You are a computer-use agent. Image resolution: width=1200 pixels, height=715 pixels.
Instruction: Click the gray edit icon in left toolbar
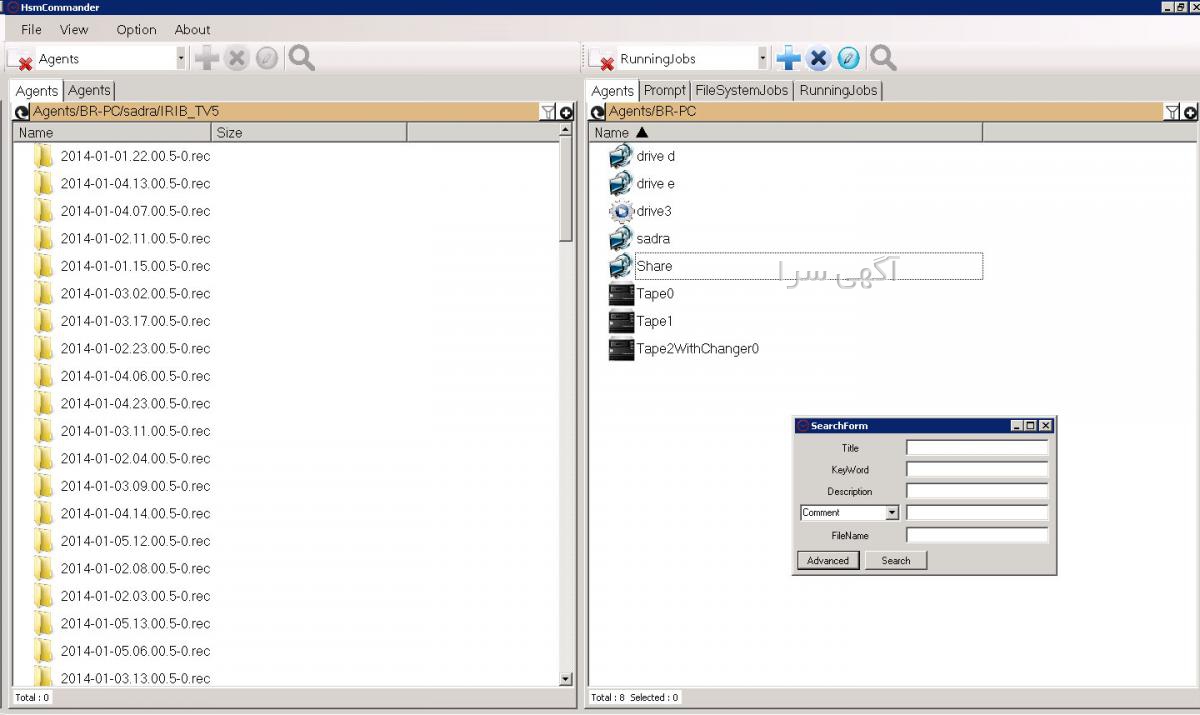click(x=267, y=58)
